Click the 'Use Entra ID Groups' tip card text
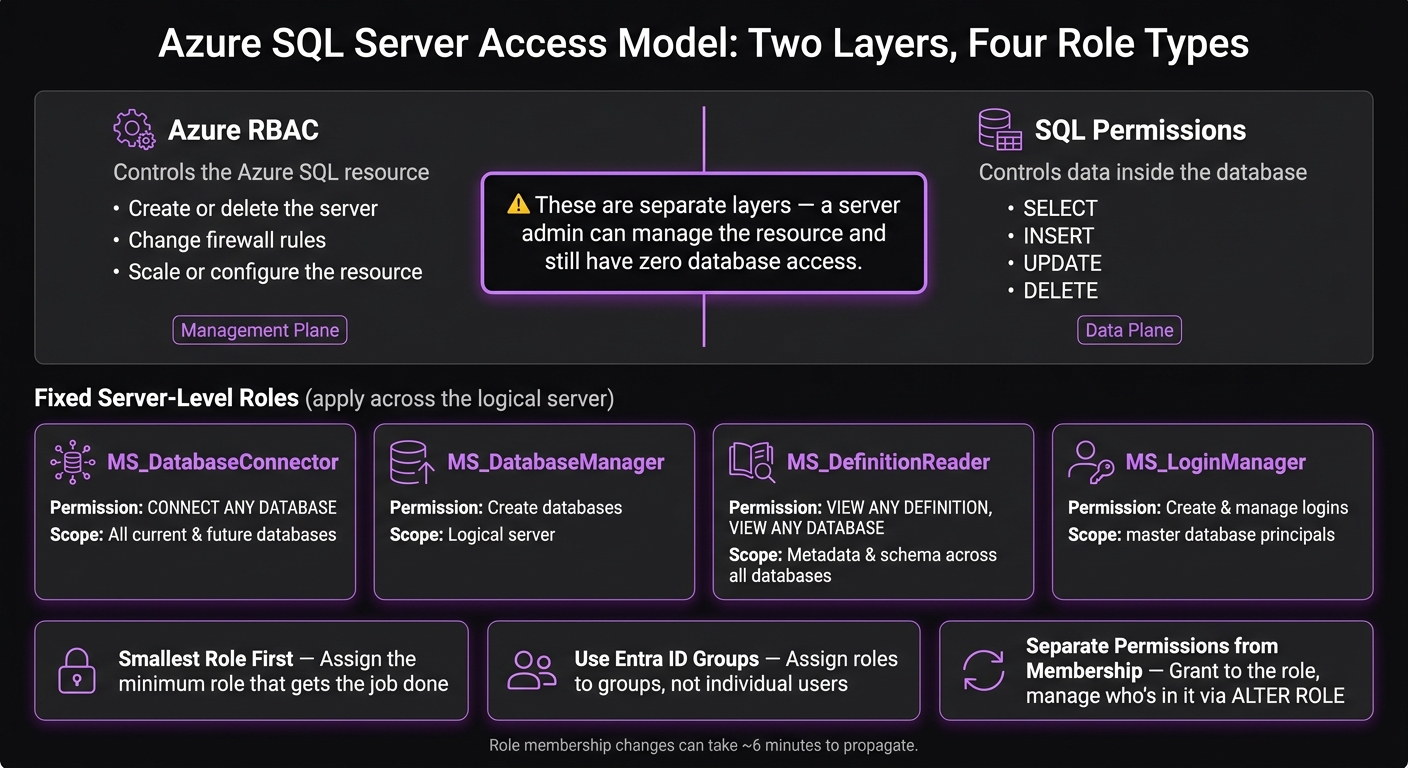The height and width of the screenshot is (768, 1408). (736, 671)
